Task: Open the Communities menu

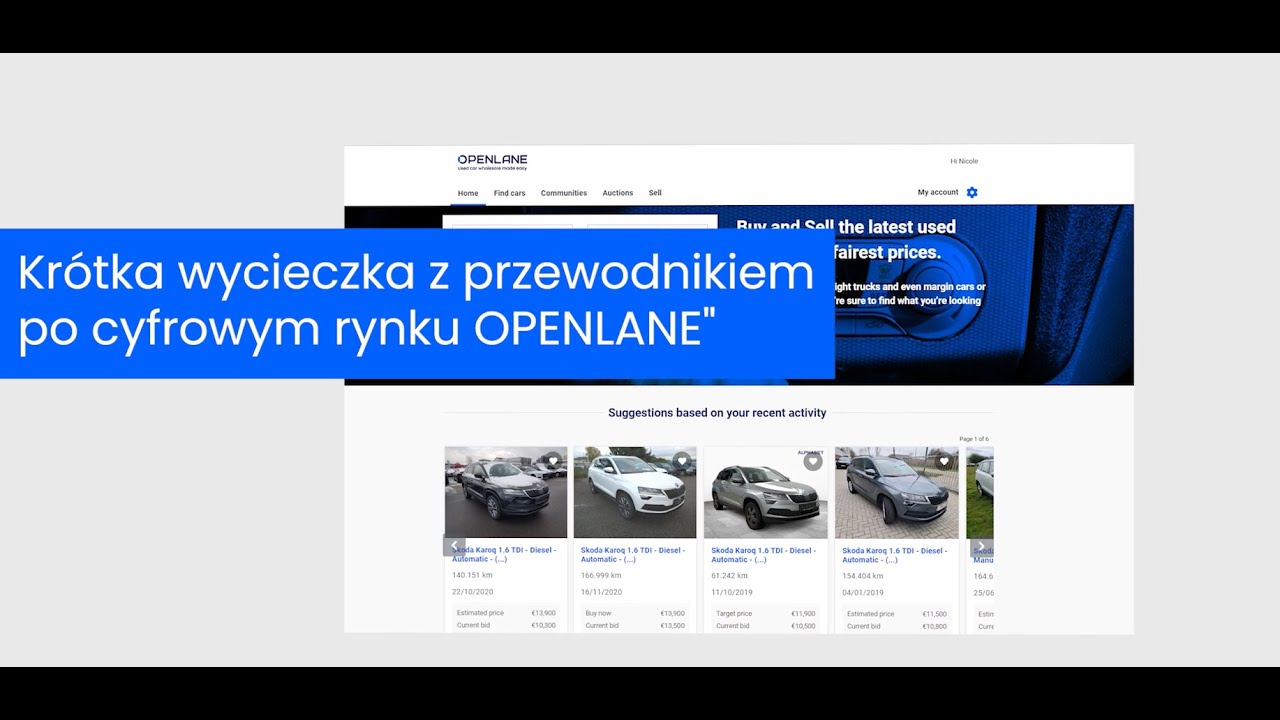Action: pyautogui.click(x=564, y=193)
